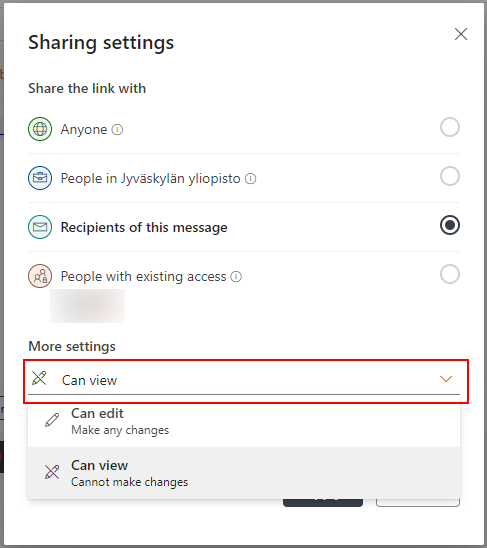This screenshot has width=487, height=548.
Task: Choose Can edit from the permission list
Action: pos(244,421)
